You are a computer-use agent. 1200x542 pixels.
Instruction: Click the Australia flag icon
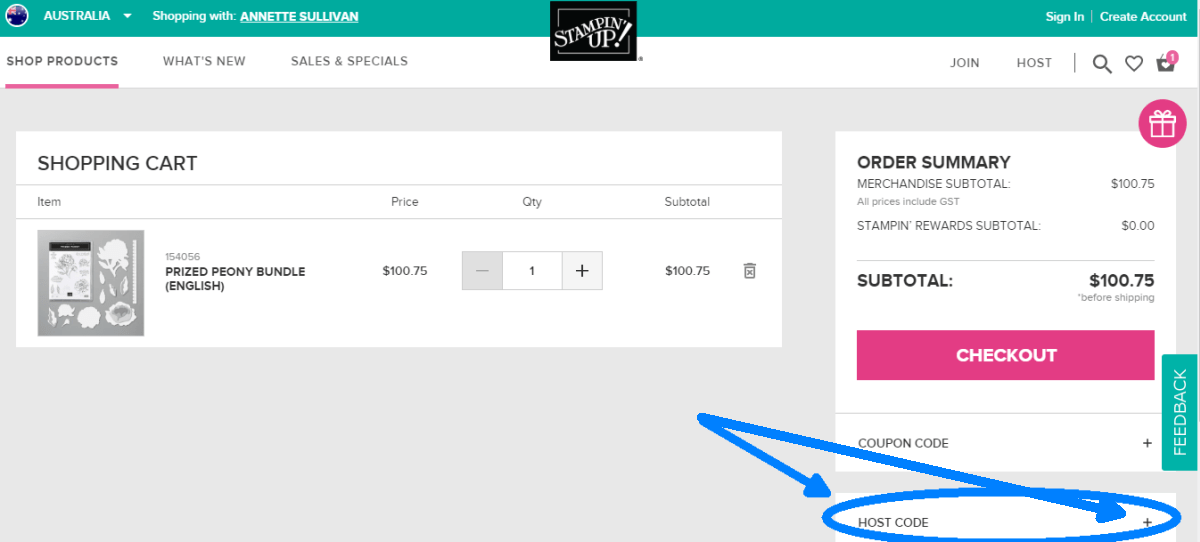pos(17,16)
